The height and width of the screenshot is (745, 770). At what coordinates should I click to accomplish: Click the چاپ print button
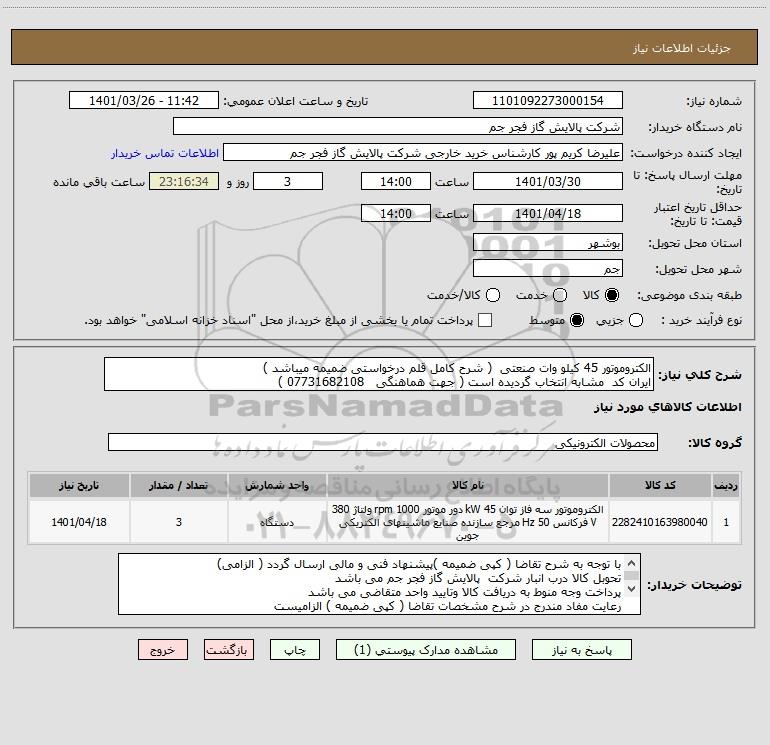coord(295,650)
